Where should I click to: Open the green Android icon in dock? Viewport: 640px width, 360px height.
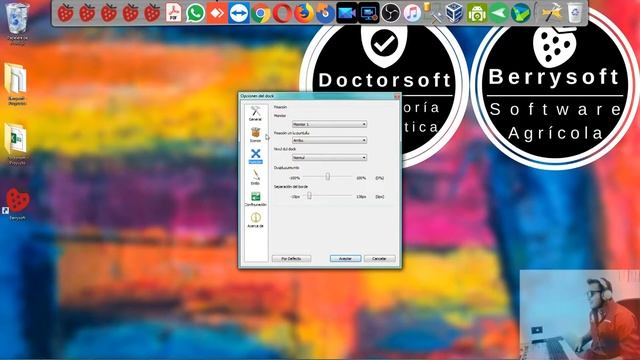coord(477,13)
